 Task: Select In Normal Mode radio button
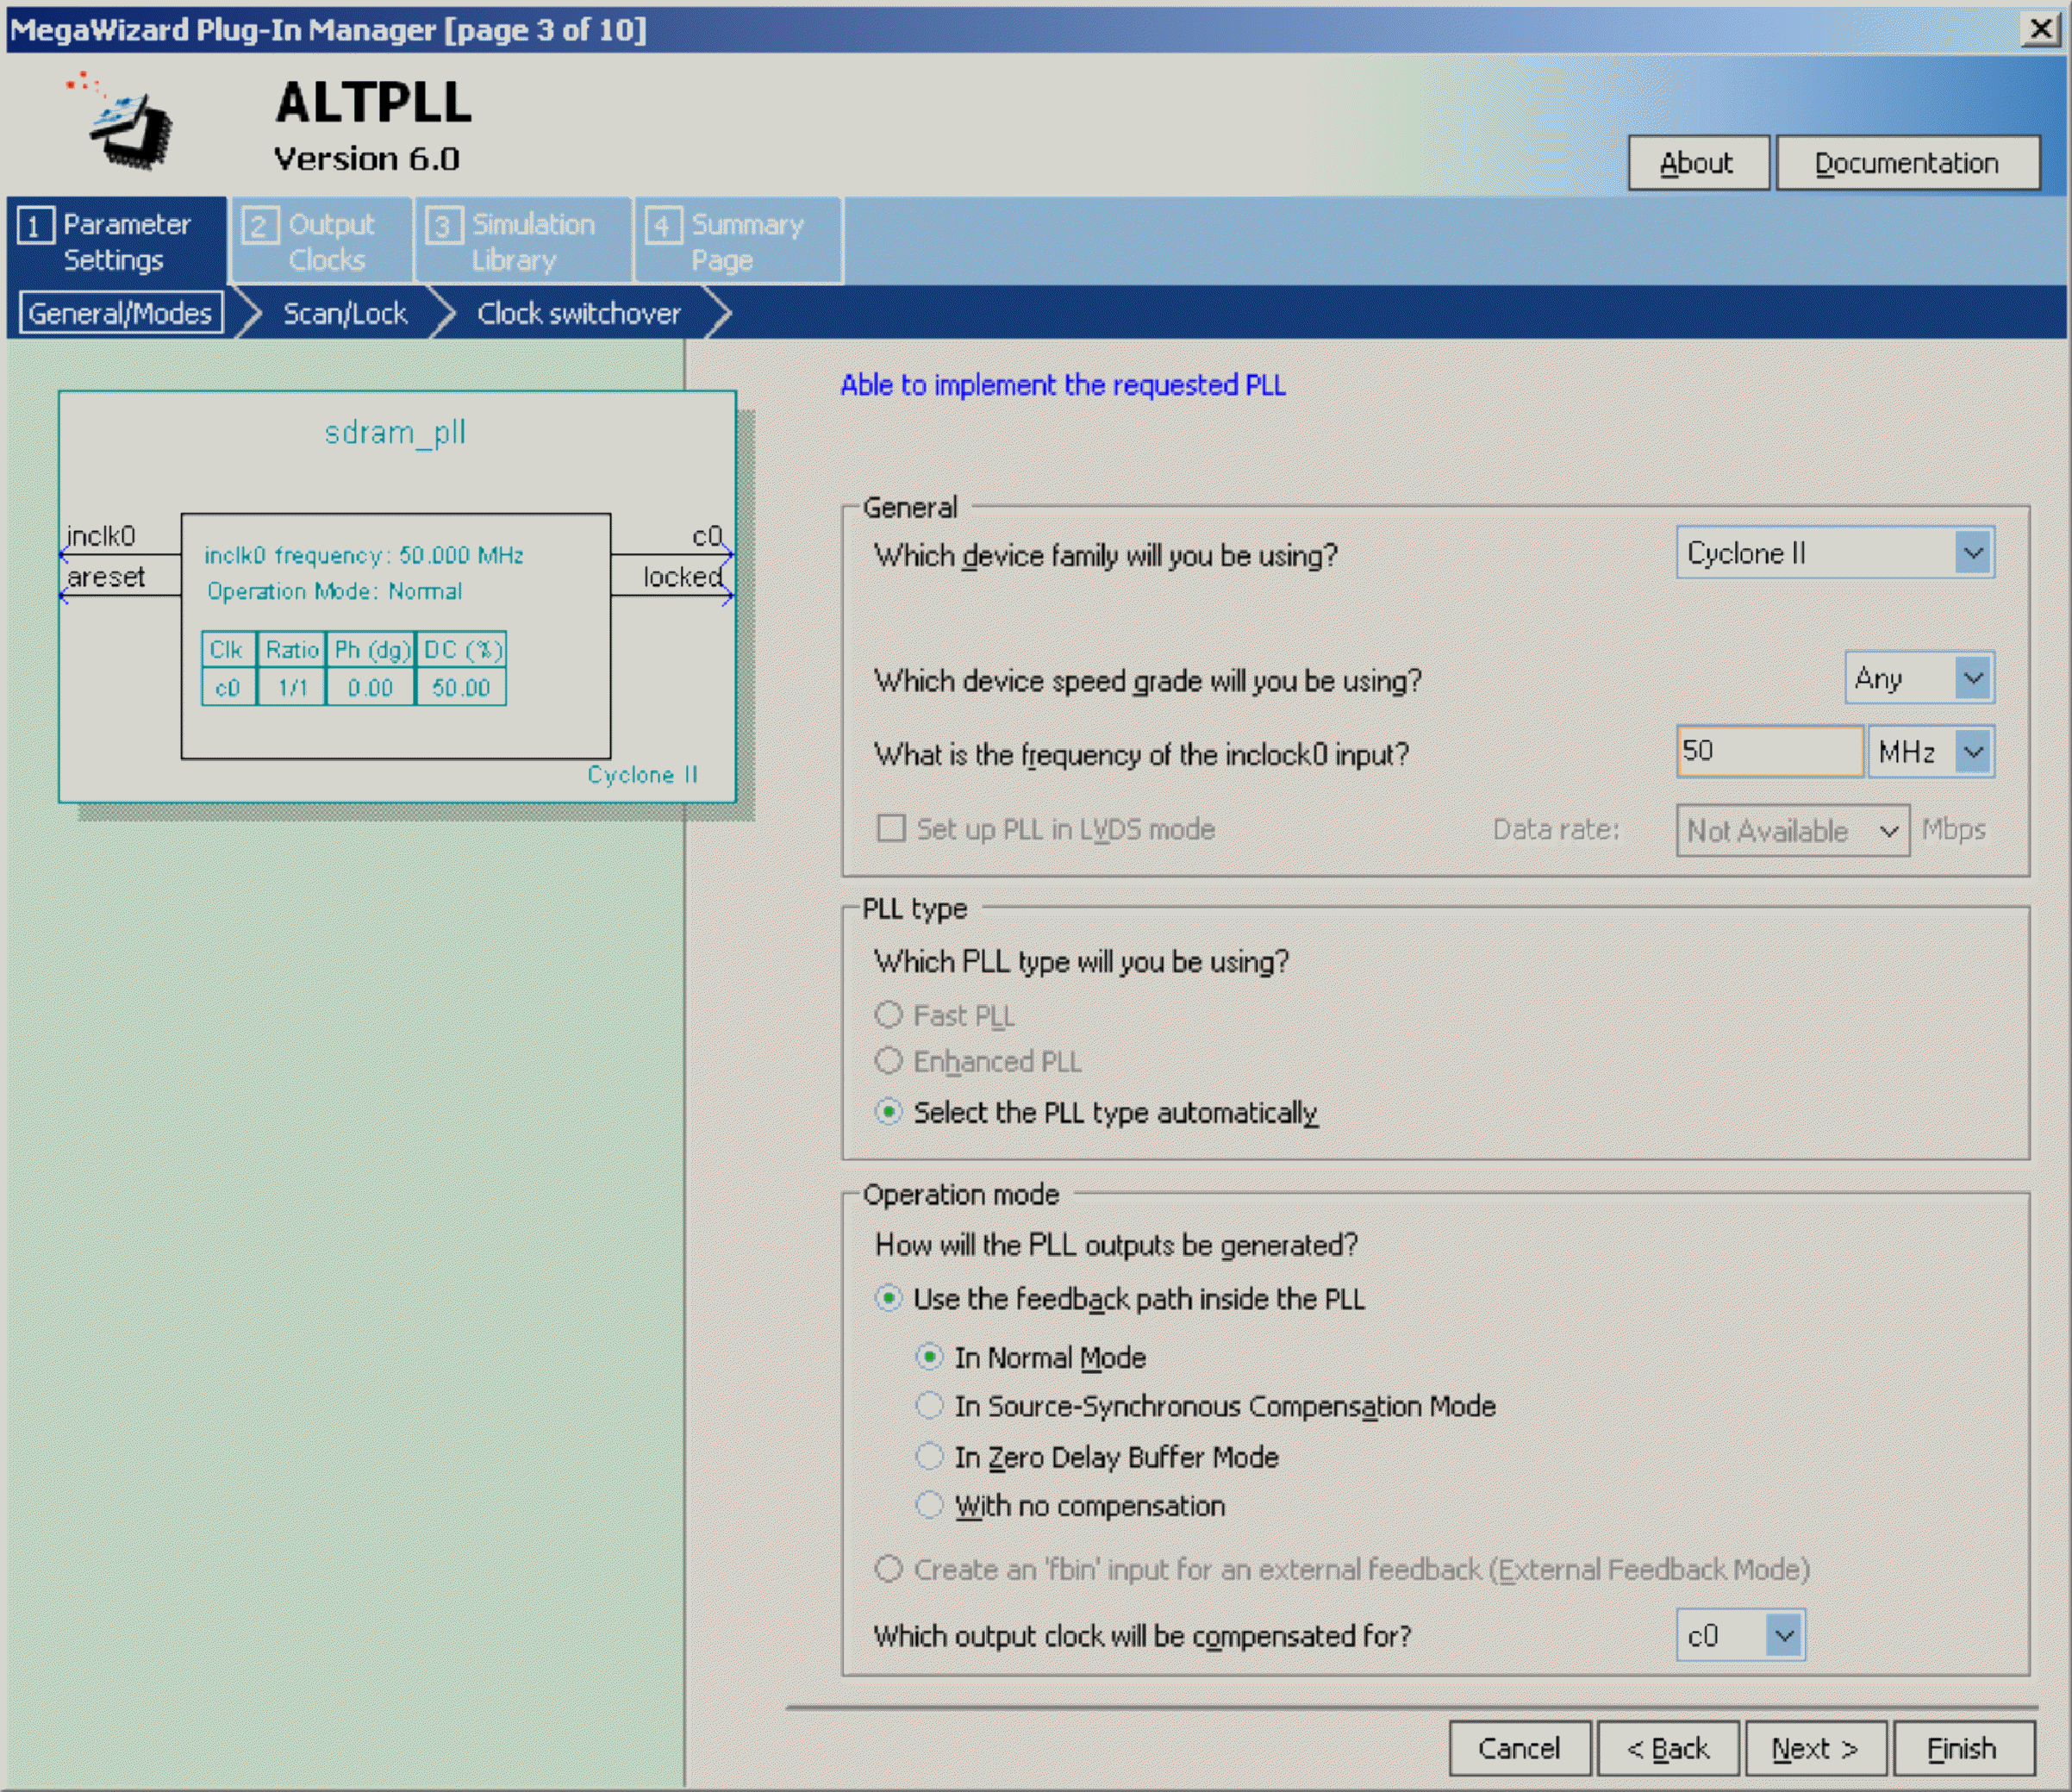pyautogui.click(x=929, y=1357)
